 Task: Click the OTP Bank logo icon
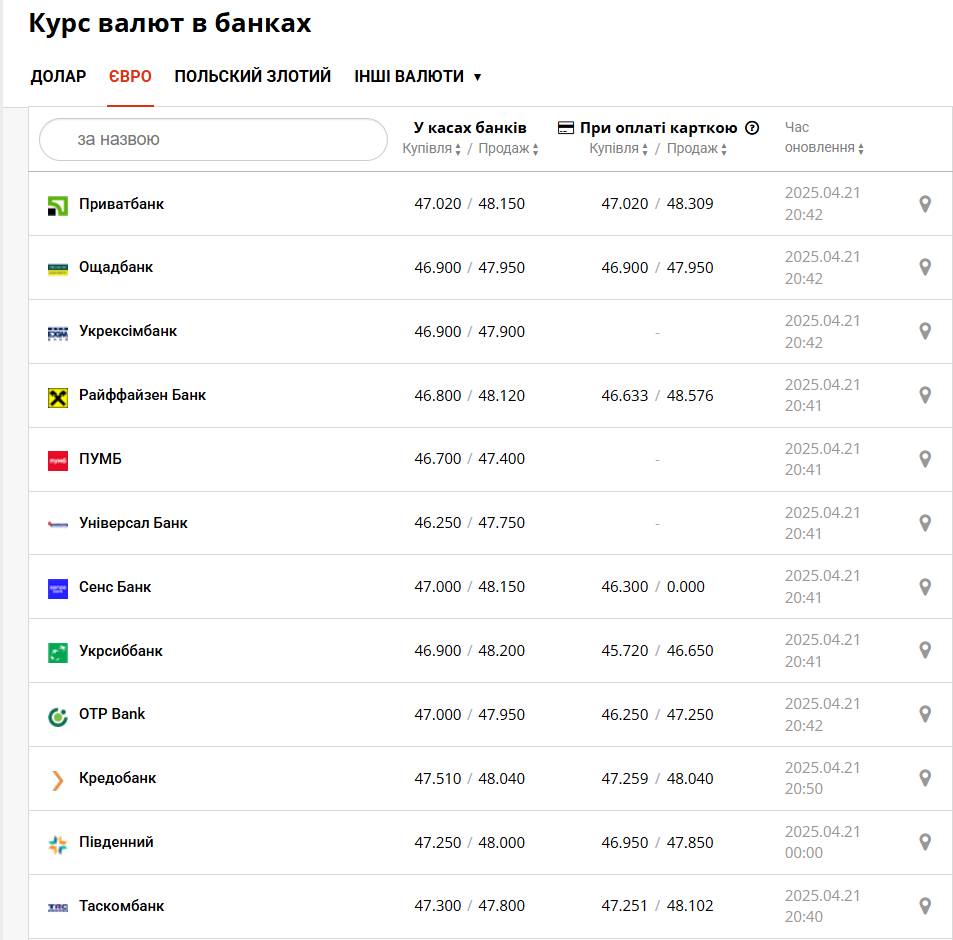click(58, 716)
